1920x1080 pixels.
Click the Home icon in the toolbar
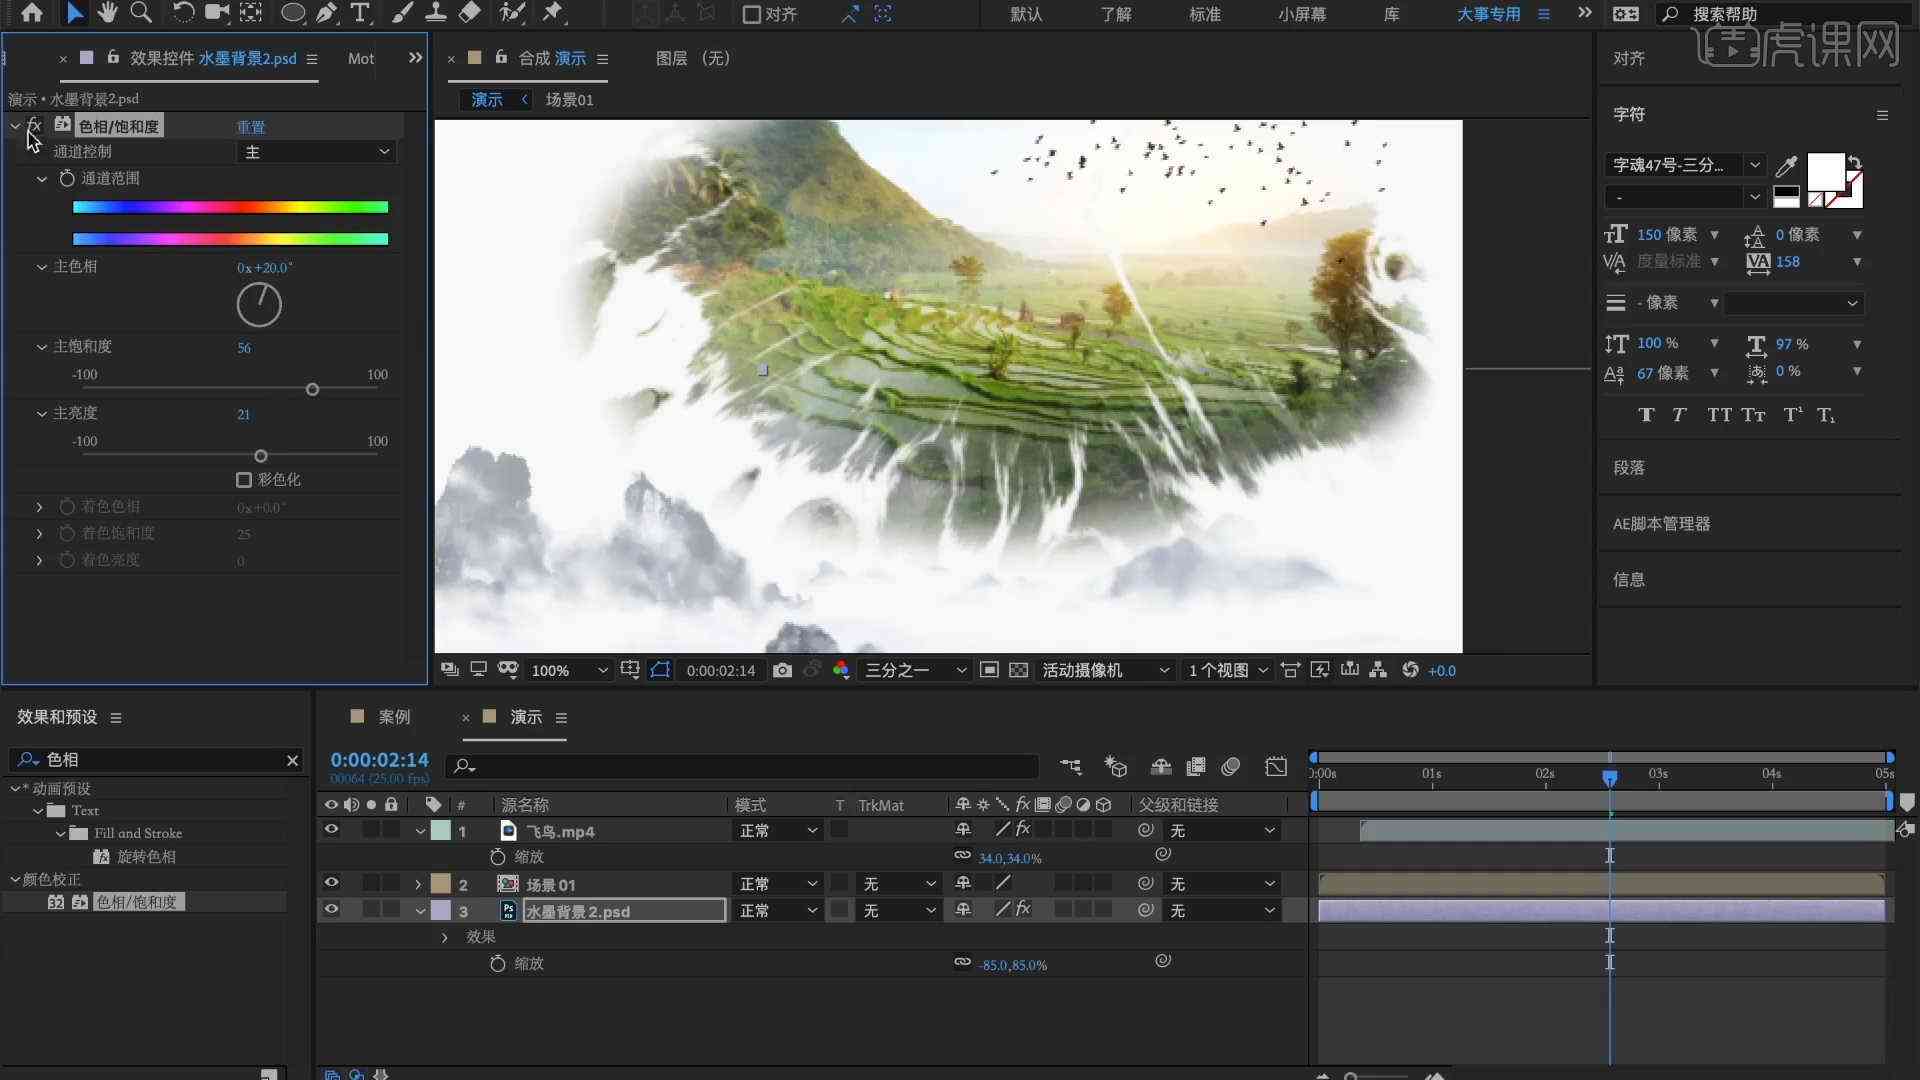click(32, 13)
